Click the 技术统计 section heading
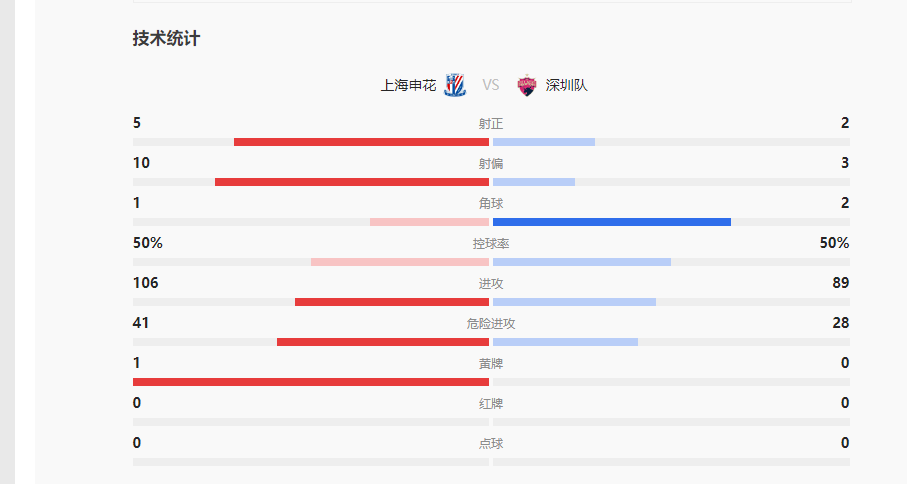The height and width of the screenshot is (484, 907). point(166,38)
